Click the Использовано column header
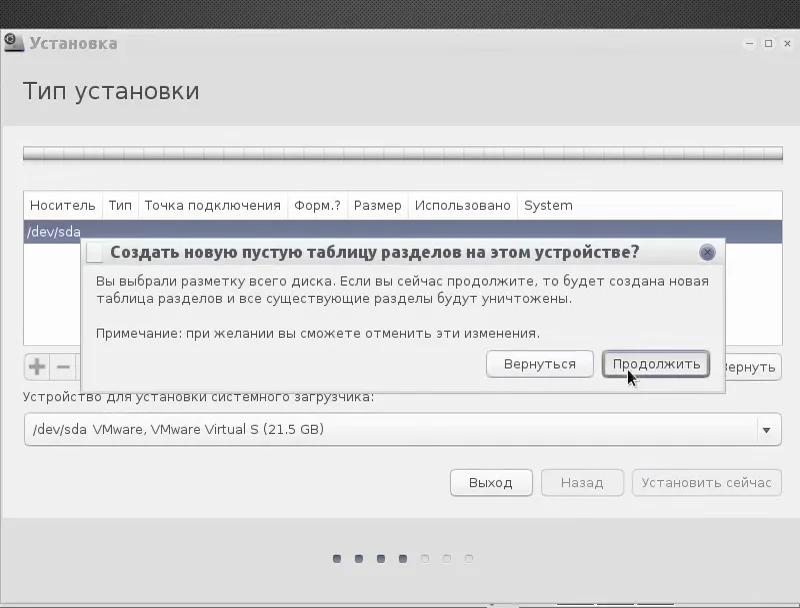Image resolution: width=800 pixels, height=608 pixels. click(x=463, y=206)
